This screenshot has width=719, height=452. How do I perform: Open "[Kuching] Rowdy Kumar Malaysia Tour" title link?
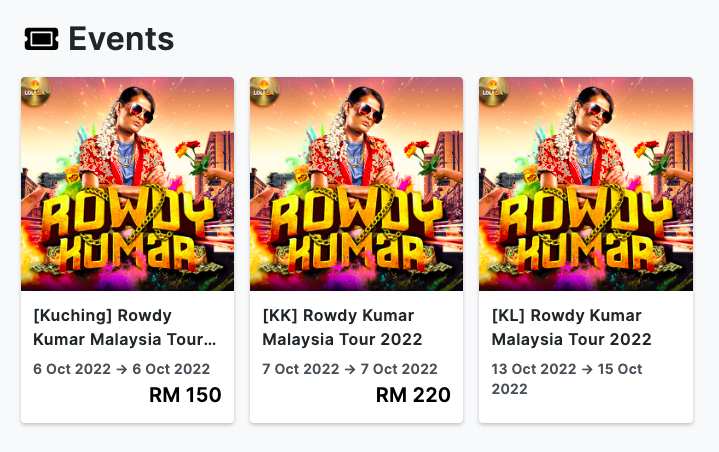pyautogui.click(x=125, y=327)
